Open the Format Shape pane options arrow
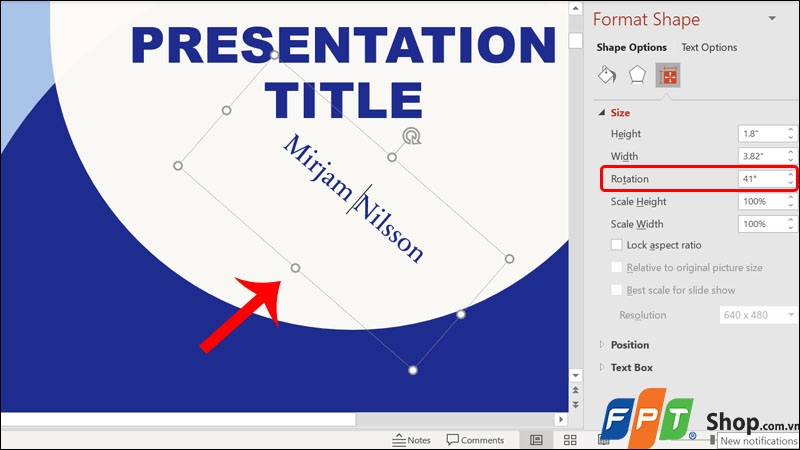This screenshot has width=800, height=450. 772,18
